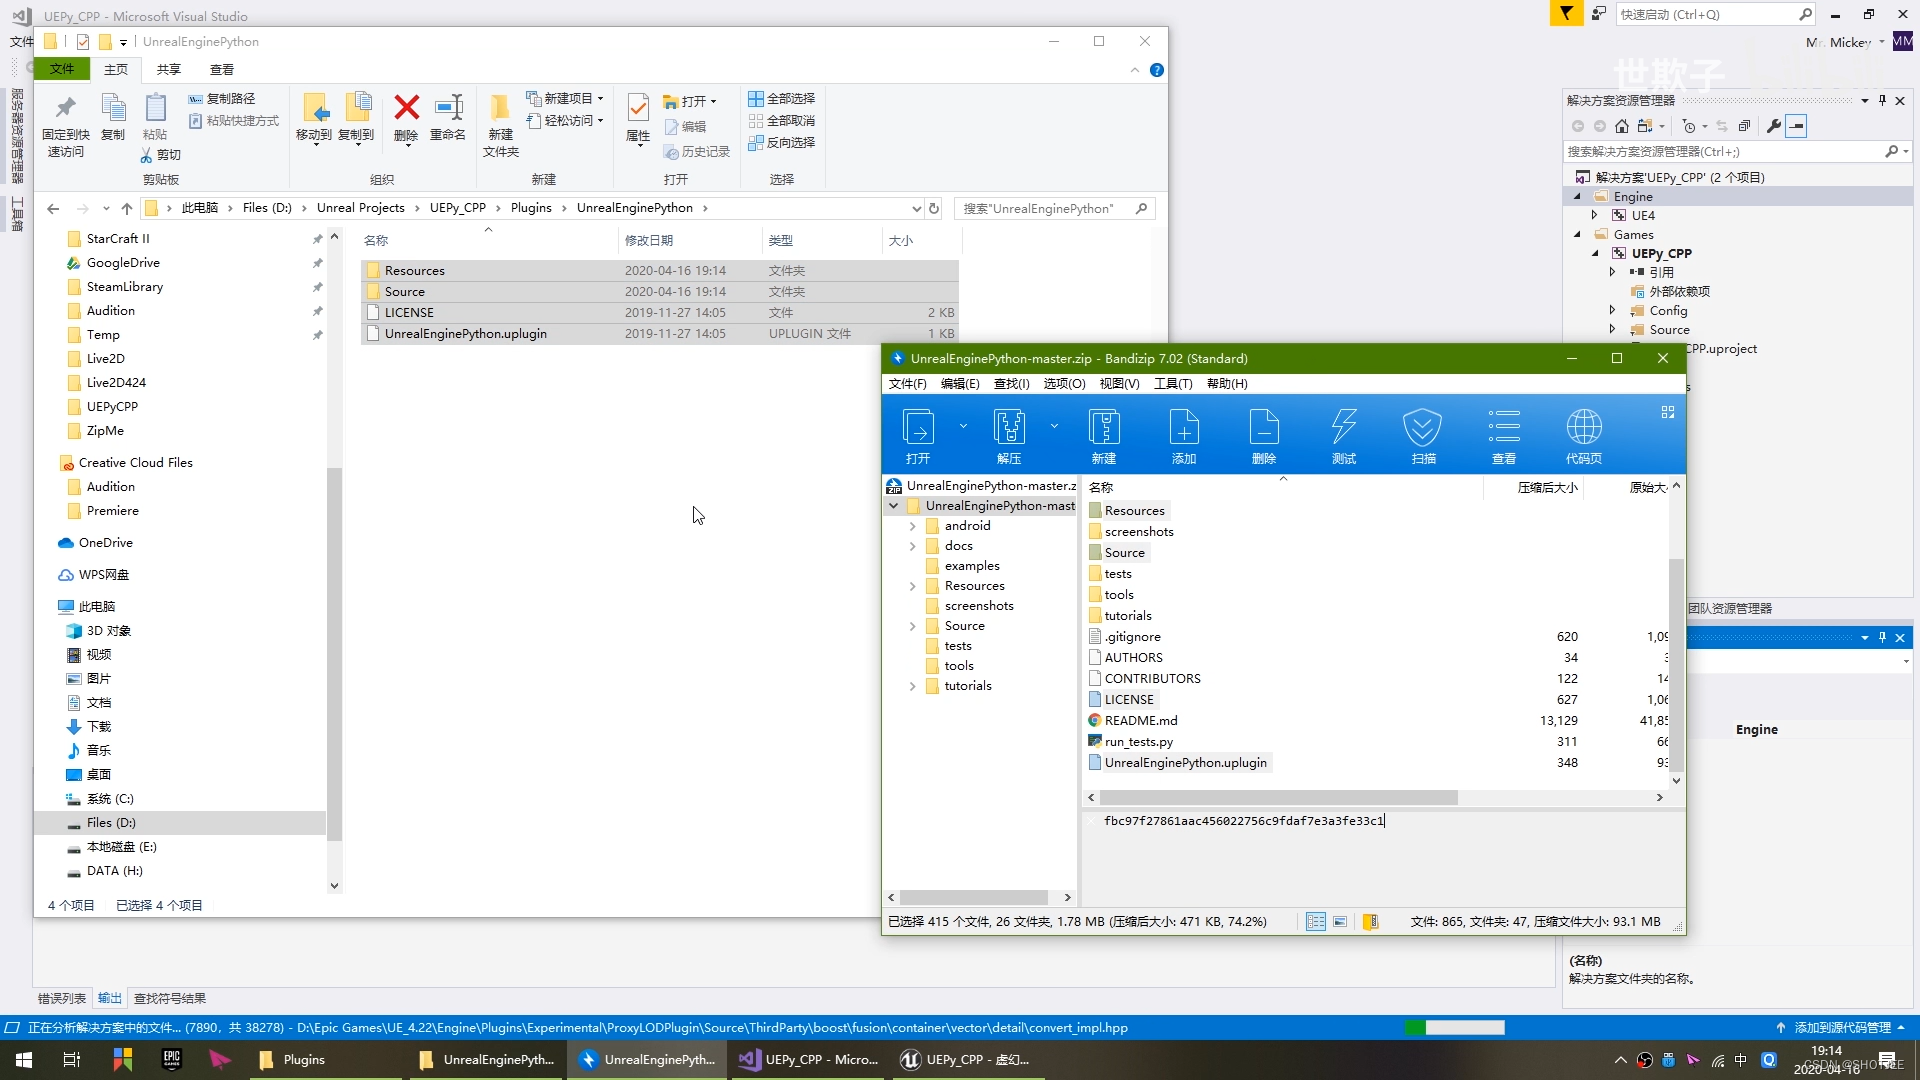Click the collapse-all icon in Solution Explorer's toolbar
1920x1080 pixels.
point(1744,126)
